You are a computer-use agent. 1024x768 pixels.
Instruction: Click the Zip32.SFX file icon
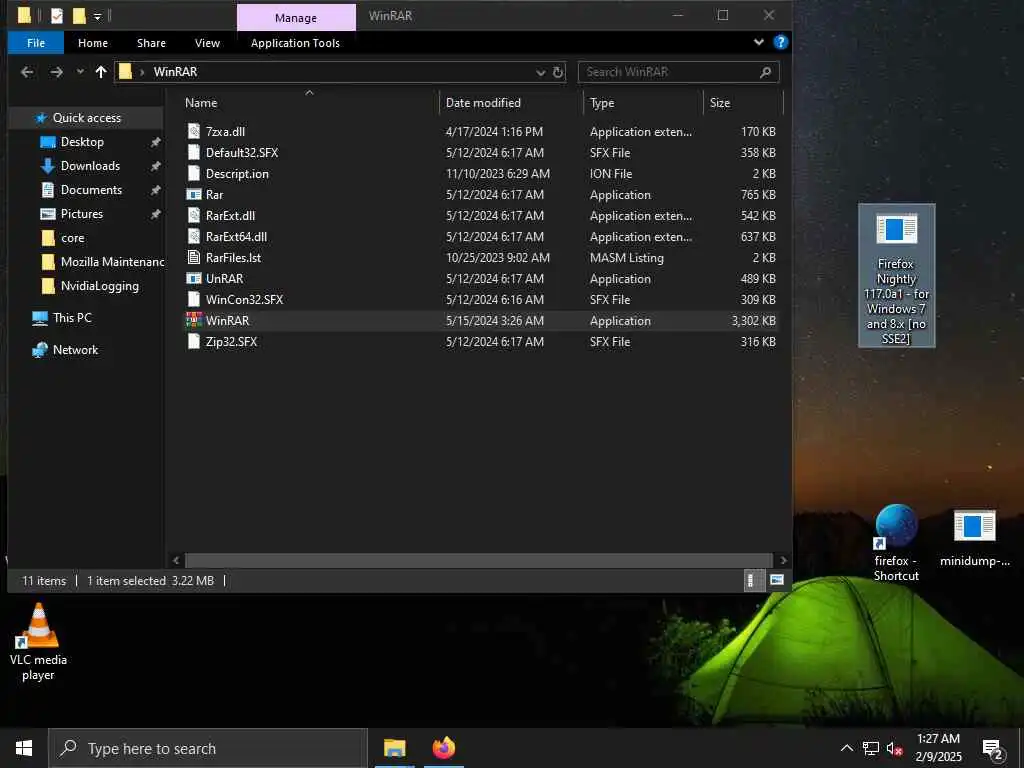coord(194,342)
